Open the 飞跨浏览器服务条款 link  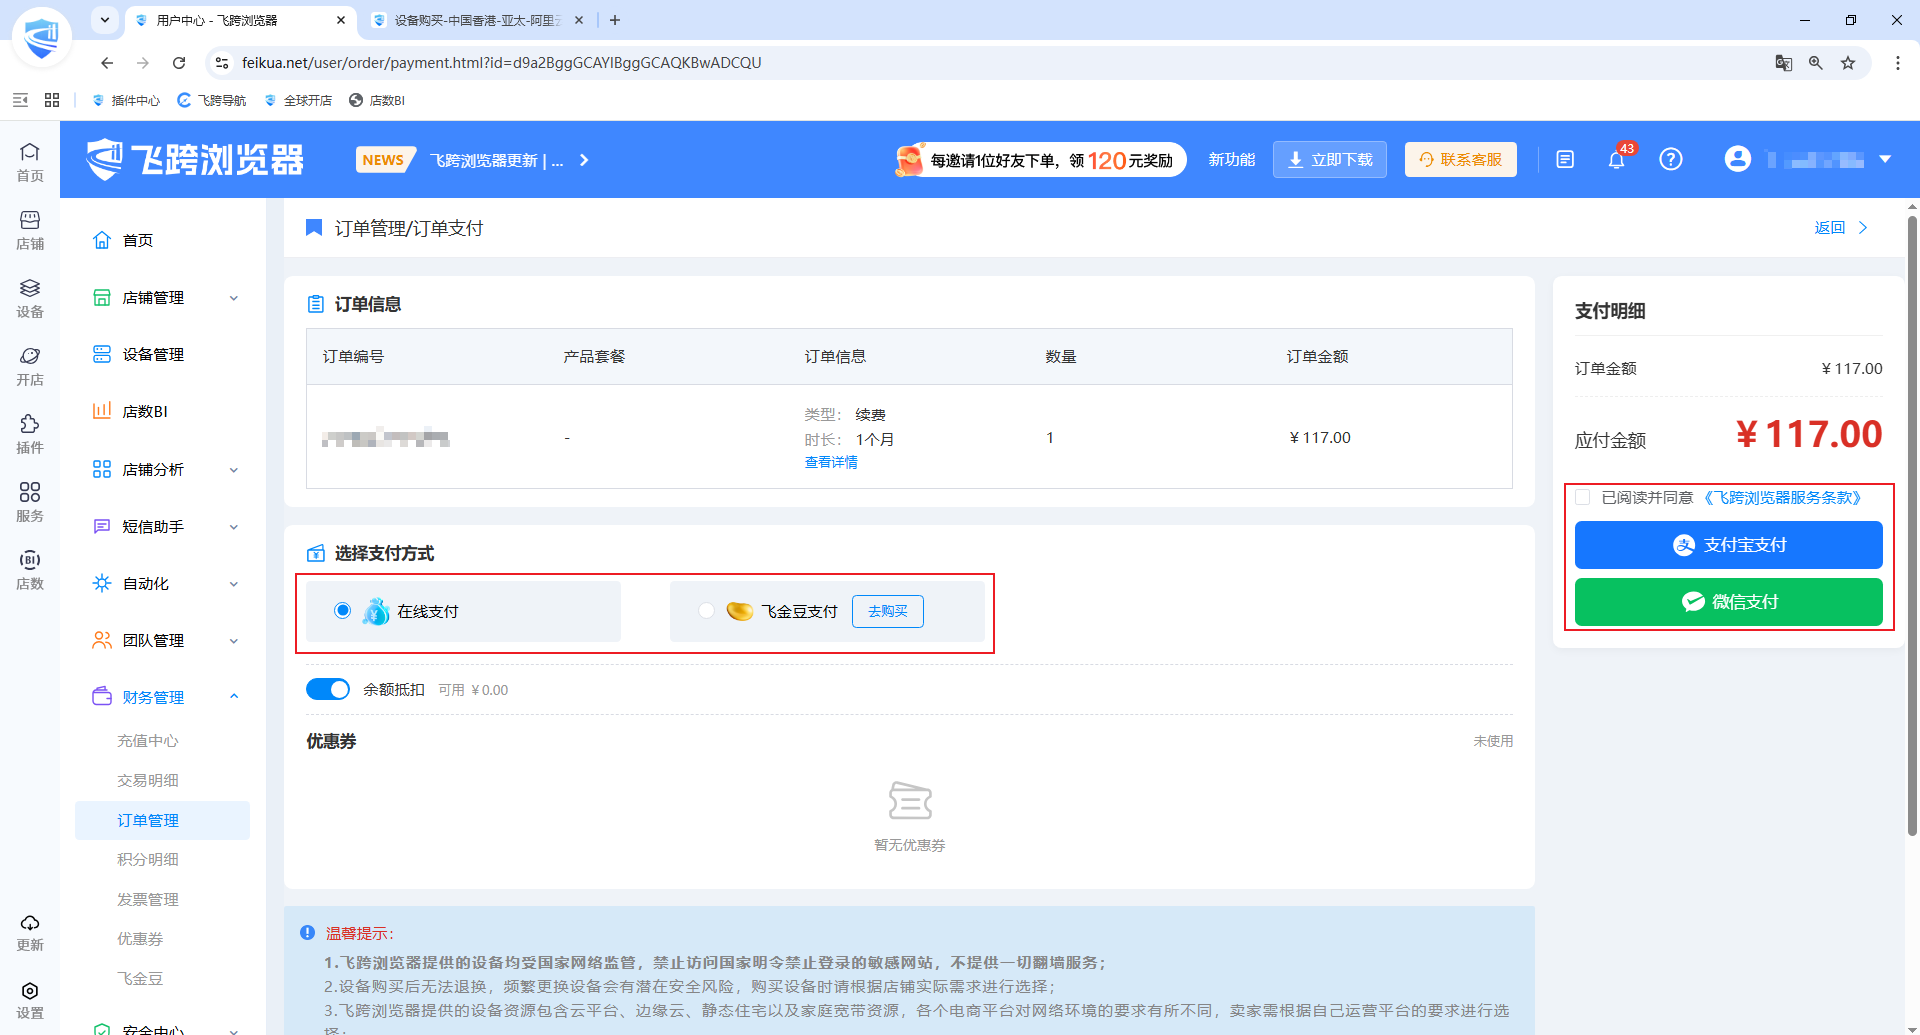coord(1782,497)
